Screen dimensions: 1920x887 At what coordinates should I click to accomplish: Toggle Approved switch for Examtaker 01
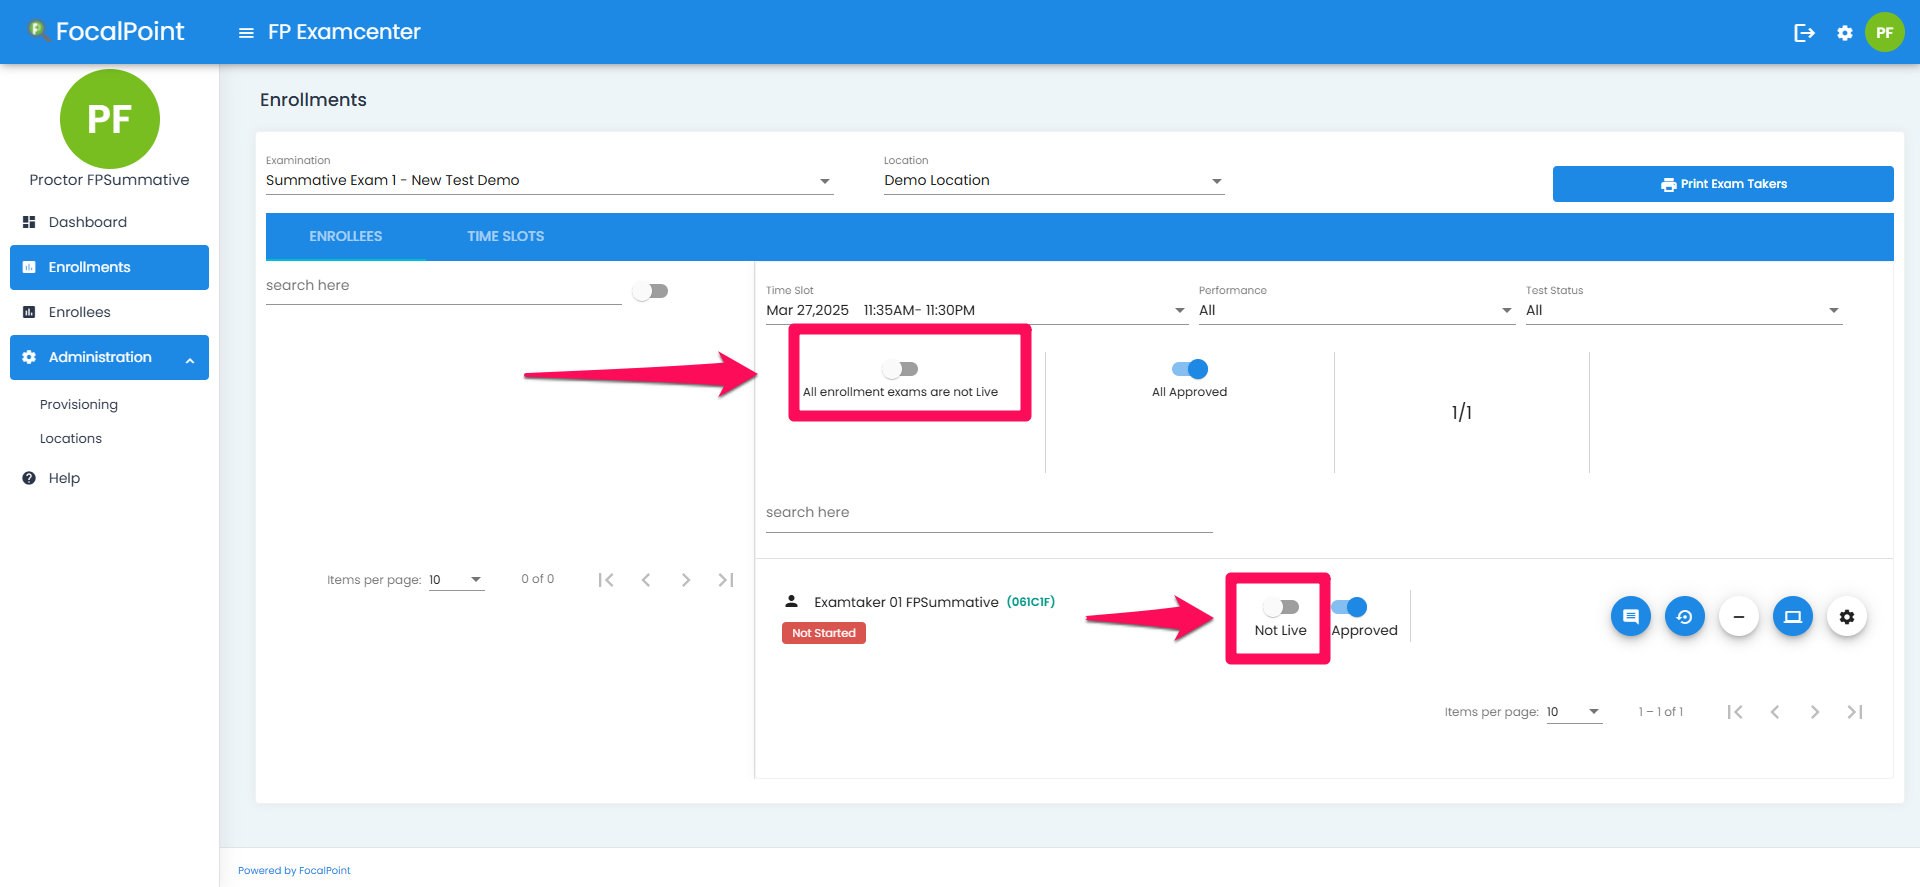[1349, 607]
